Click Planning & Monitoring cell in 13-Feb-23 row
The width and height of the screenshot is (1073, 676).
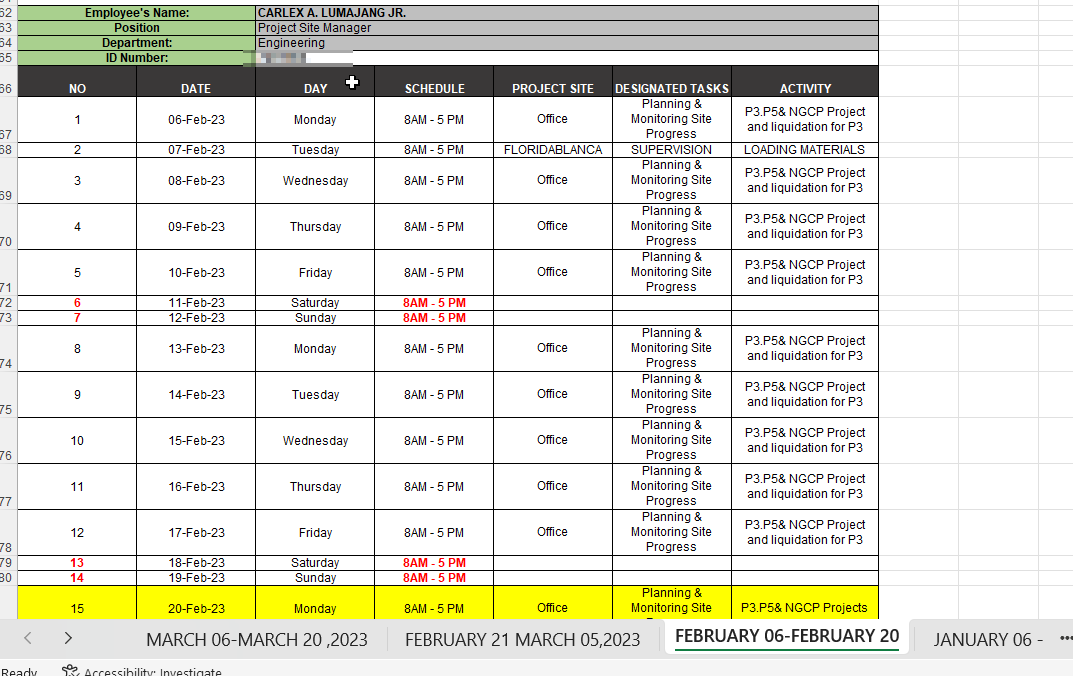(672, 348)
